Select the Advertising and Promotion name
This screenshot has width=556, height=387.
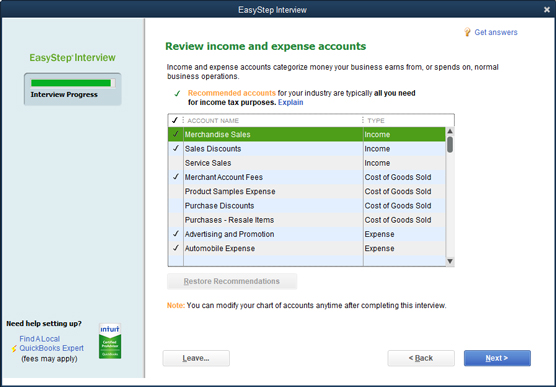pos(229,234)
